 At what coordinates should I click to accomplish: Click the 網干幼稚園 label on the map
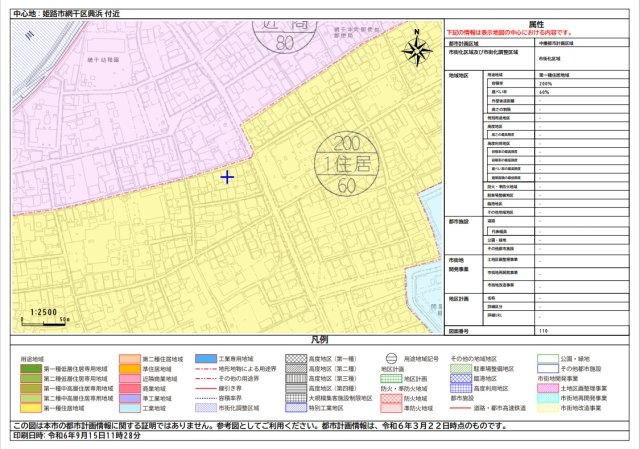pos(104,60)
